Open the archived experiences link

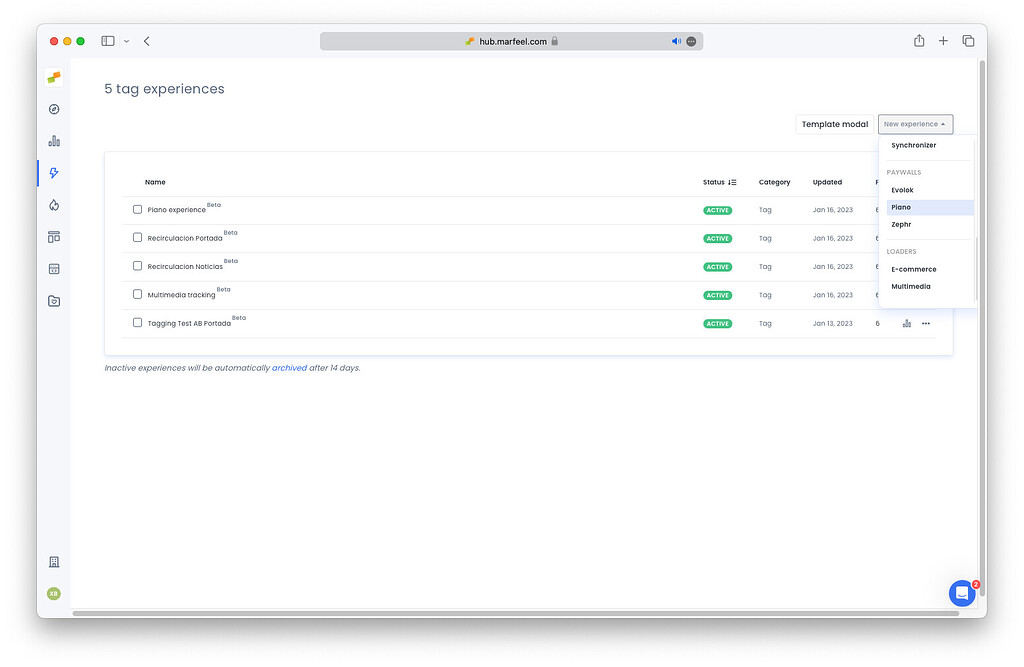pyautogui.click(x=290, y=368)
